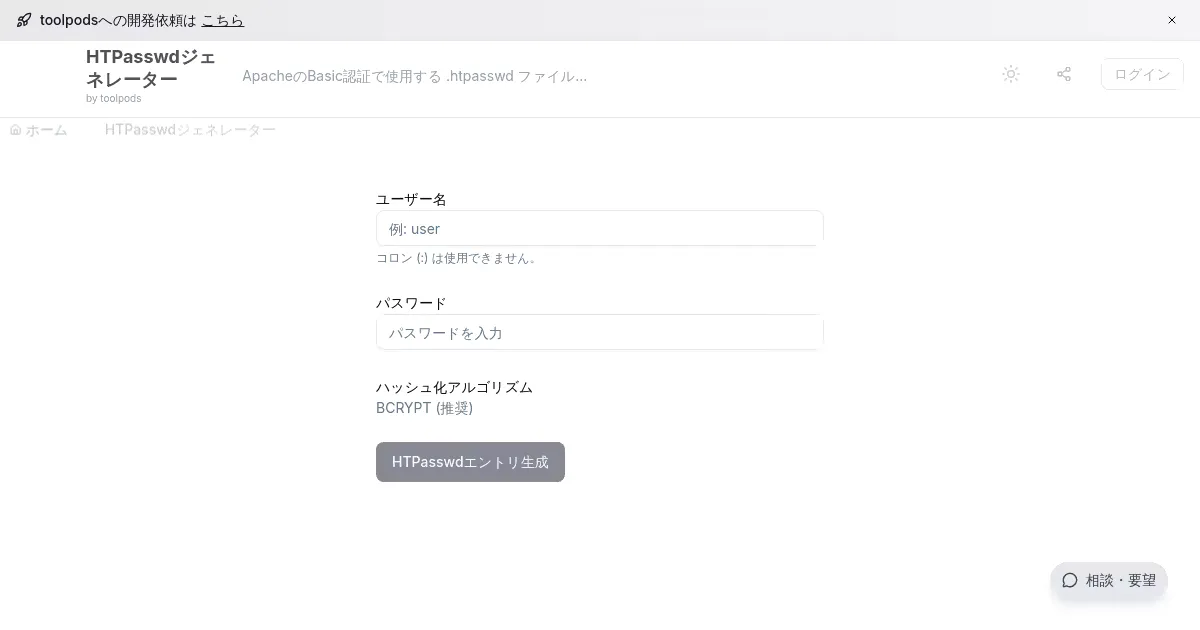Click the ハッシュ化アルゴリズム label
Viewport: 1200px width, 630px height.
[x=454, y=387]
